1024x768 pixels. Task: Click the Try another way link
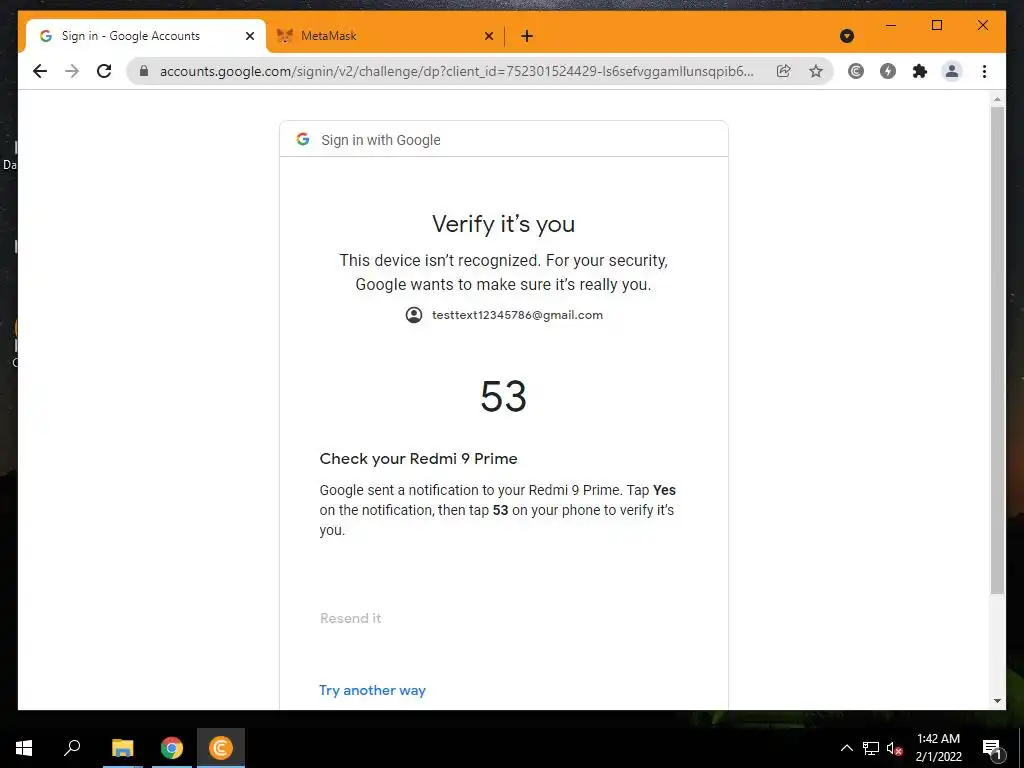point(372,690)
